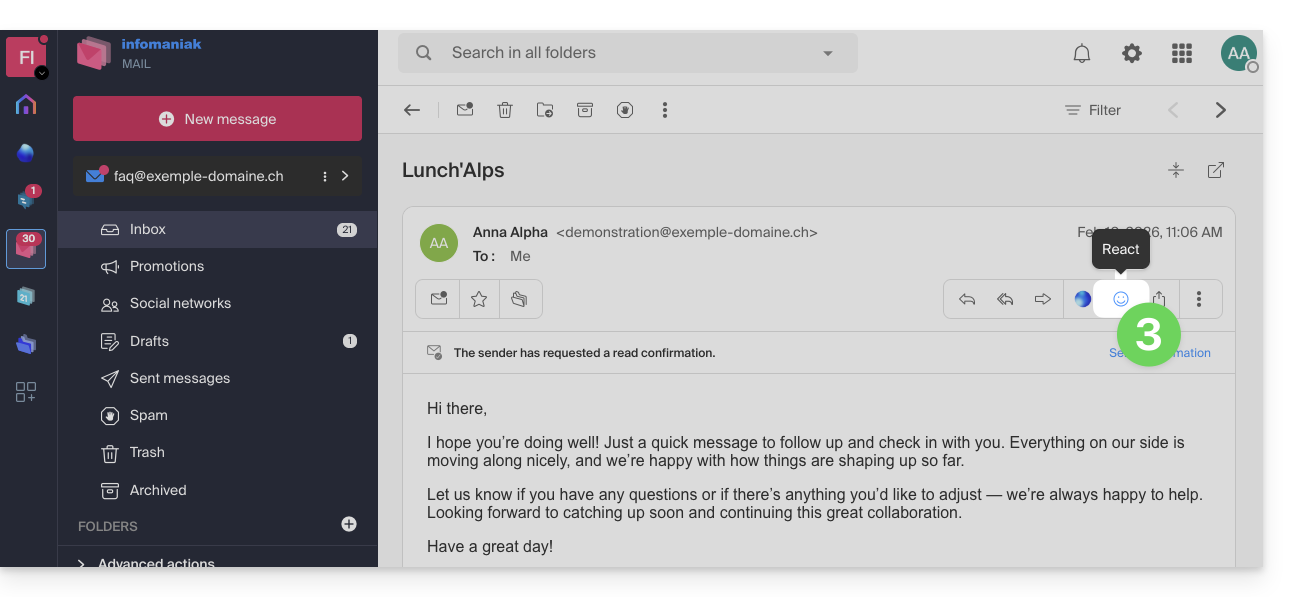Screen dimensions: 1293x597
Task: Open the search folder dropdown arrow
Action: click(827, 54)
